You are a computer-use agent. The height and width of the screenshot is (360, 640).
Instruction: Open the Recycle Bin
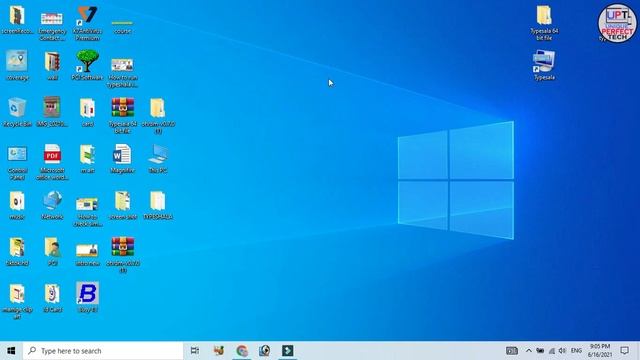(17, 112)
